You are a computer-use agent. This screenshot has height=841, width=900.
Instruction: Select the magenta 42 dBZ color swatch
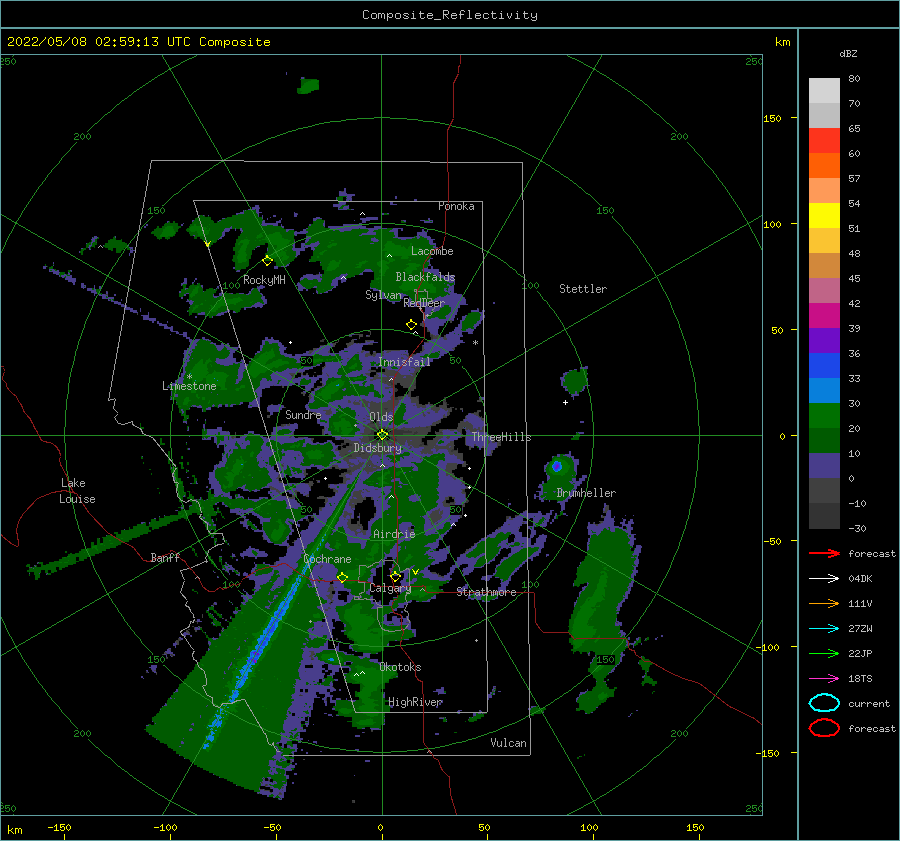click(824, 315)
